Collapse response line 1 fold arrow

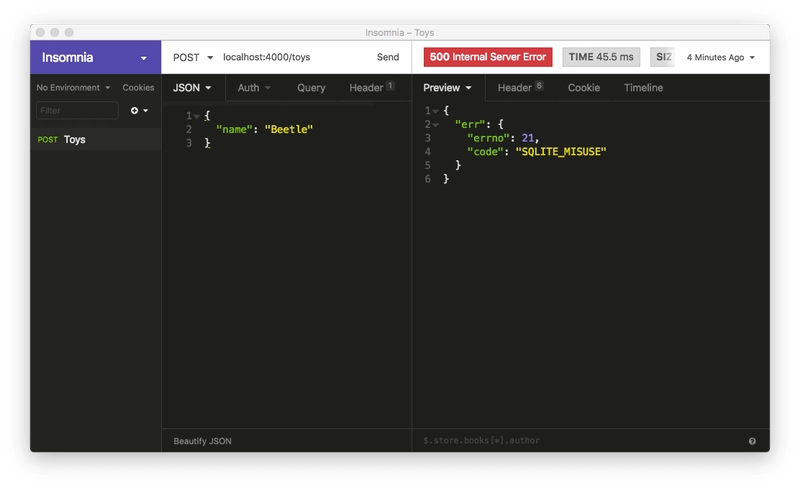pyautogui.click(x=435, y=111)
